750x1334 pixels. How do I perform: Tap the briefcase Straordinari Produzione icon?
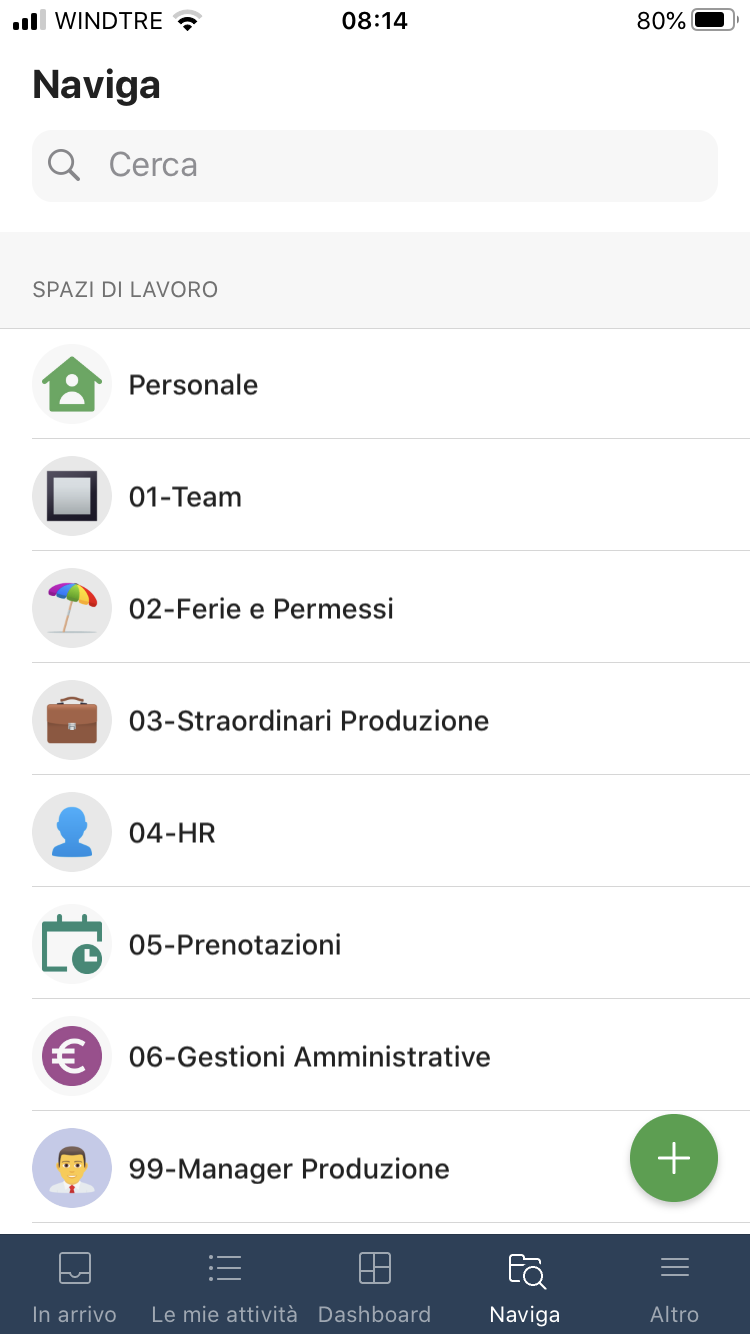(x=72, y=721)
